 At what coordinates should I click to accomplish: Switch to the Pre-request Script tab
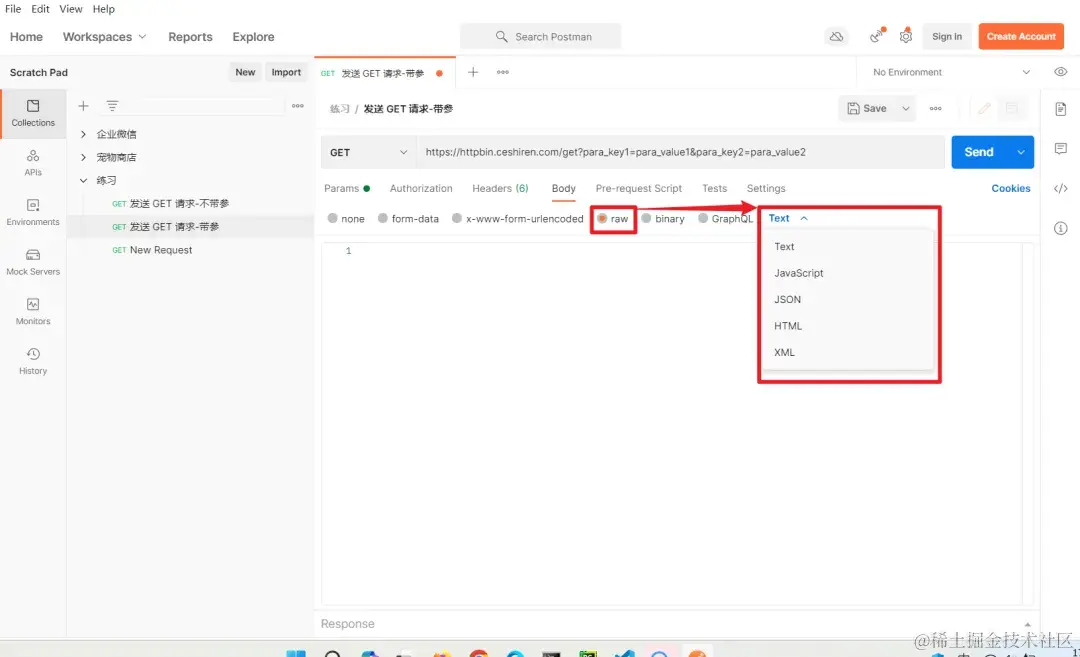point(638,188)
